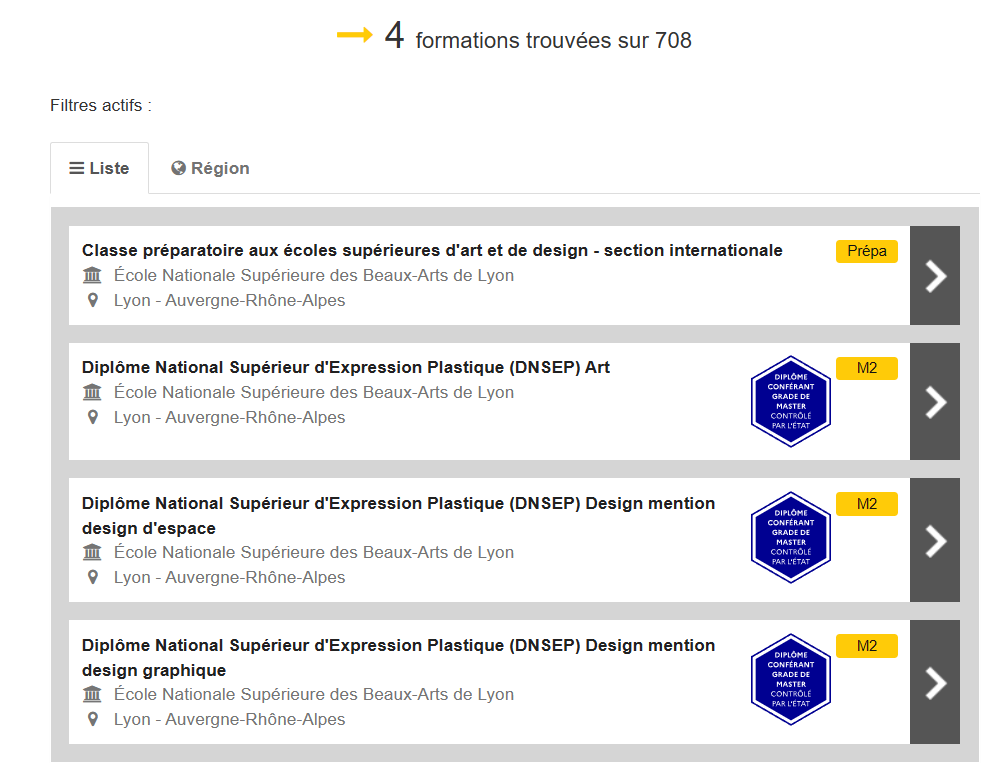Image resolution: width=1001 pixels, height=763 pixels.
Task: Click the location pin in Classe préparatoire row
Action: 93,300
